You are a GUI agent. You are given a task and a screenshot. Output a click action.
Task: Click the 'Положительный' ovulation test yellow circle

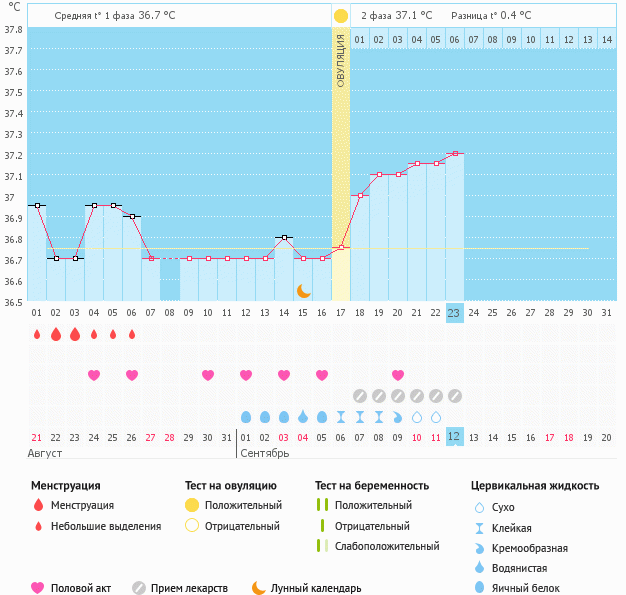tap(193, 506)
